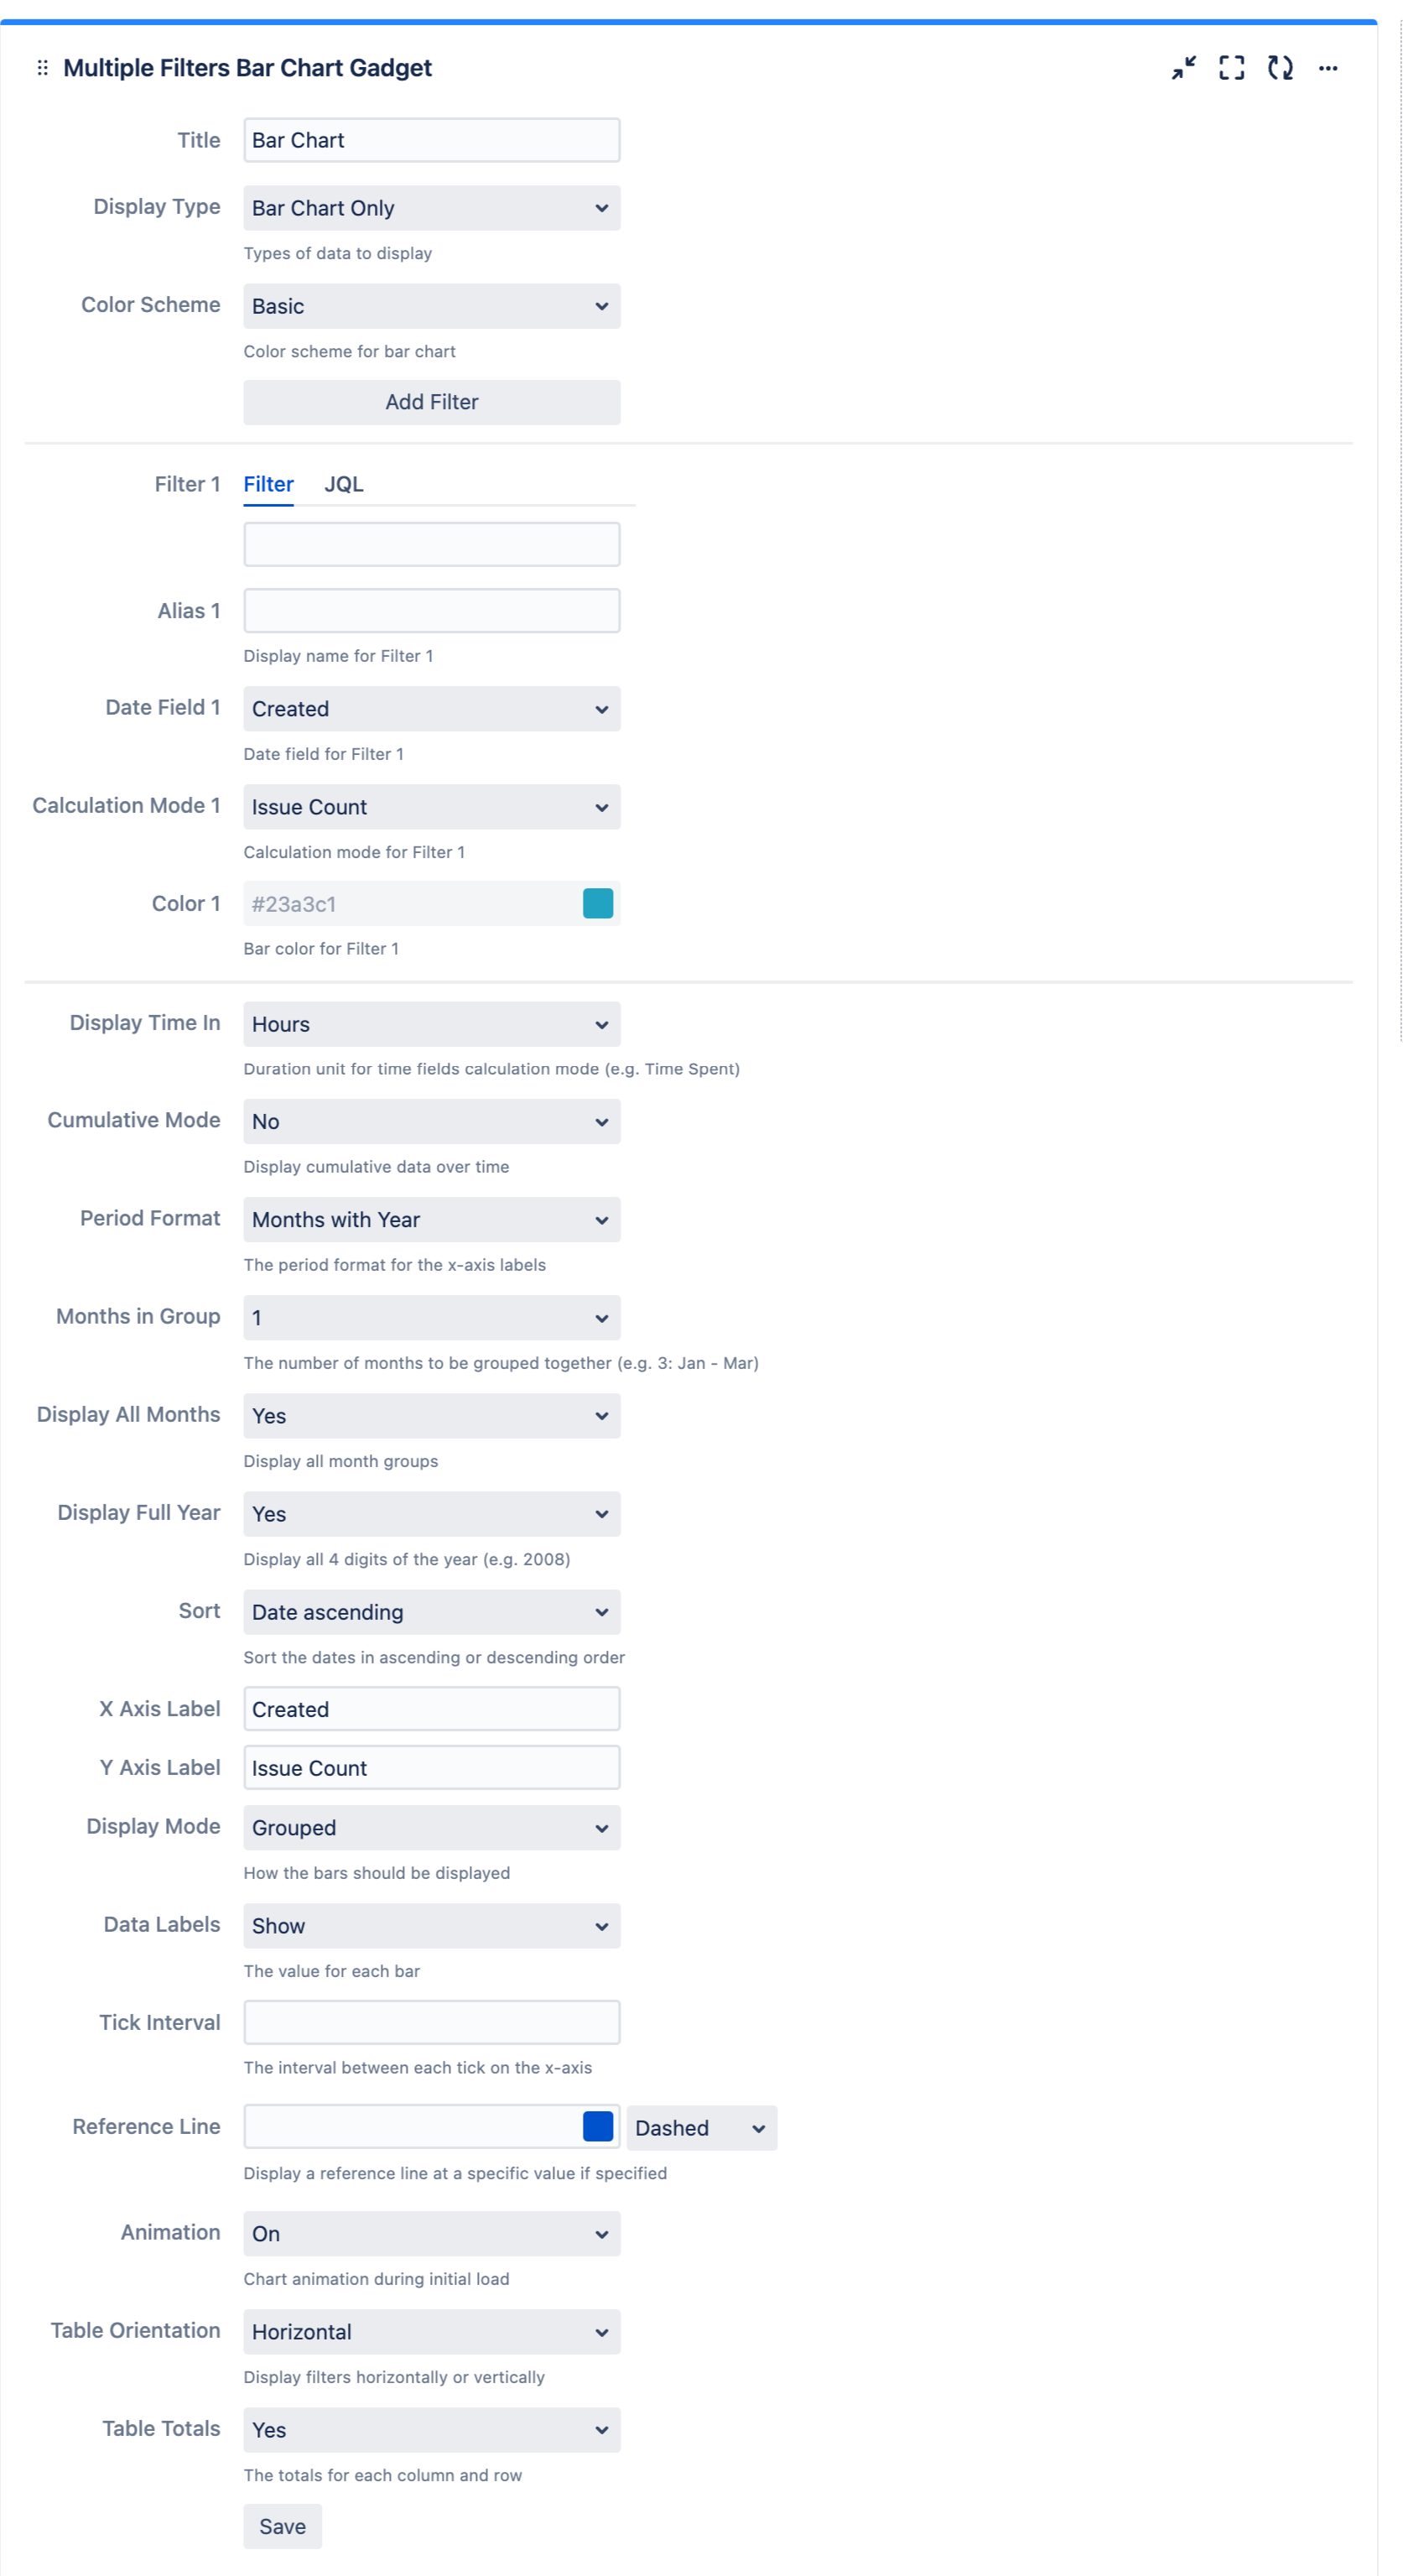The height and width of the screenshot is (2576, 1403).
Task: Open the Date Field 1 dropdown
Action: coord(431,708)
